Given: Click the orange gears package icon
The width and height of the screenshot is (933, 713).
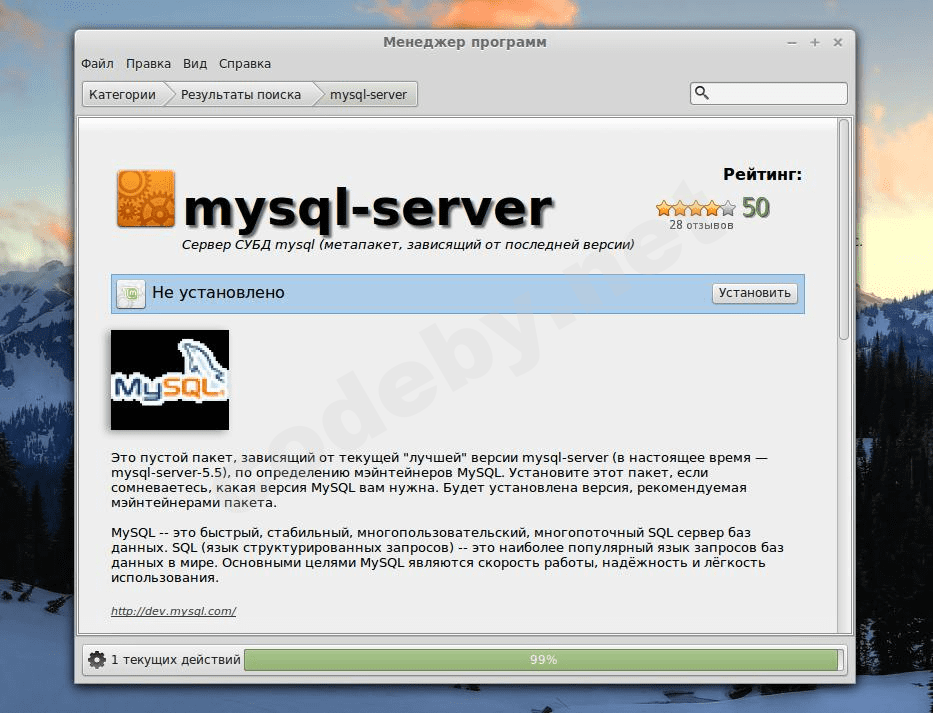Looking at the screenshot, I should (146, 199).
